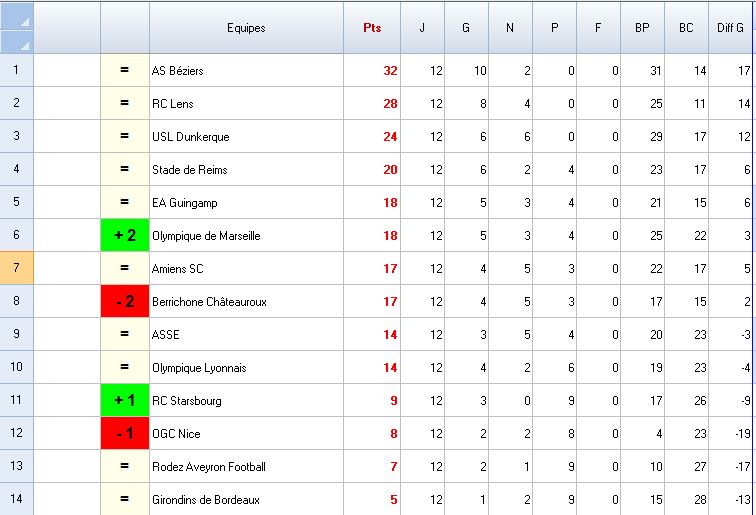The height and width of the screenshot is (515, 756).
Task: Select the red -1 cell for OGC Nice
Action: [125, 434]
